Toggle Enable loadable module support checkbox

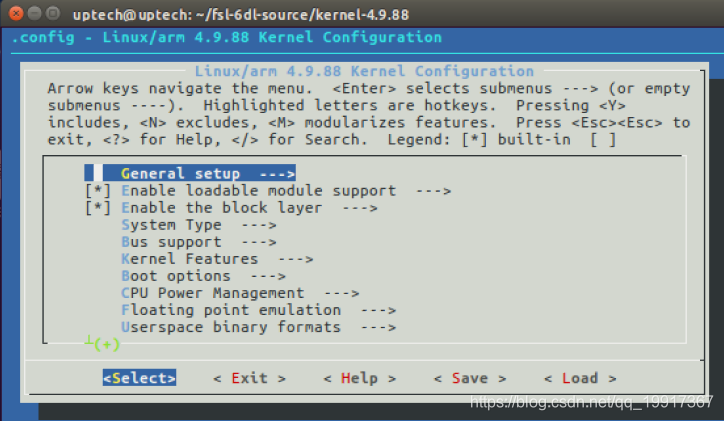[x=98, y=191]
